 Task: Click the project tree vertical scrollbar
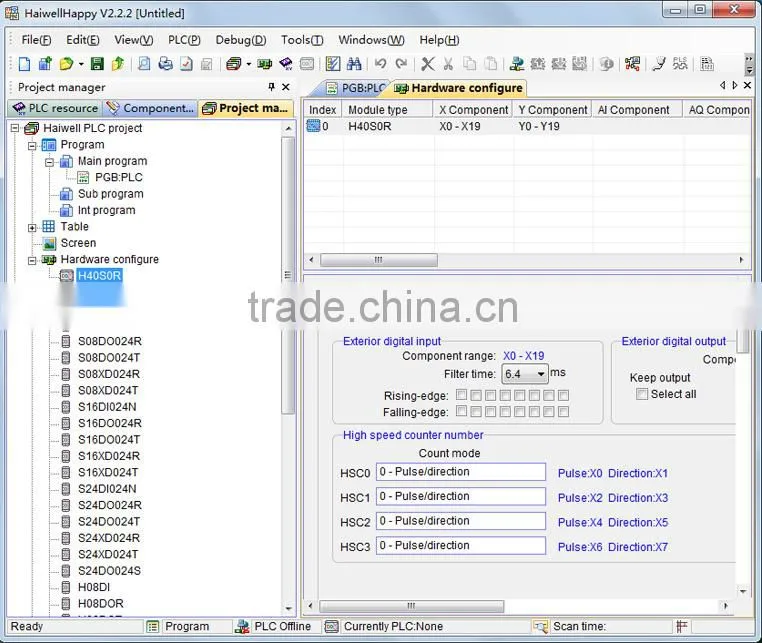tap(288, 275)
